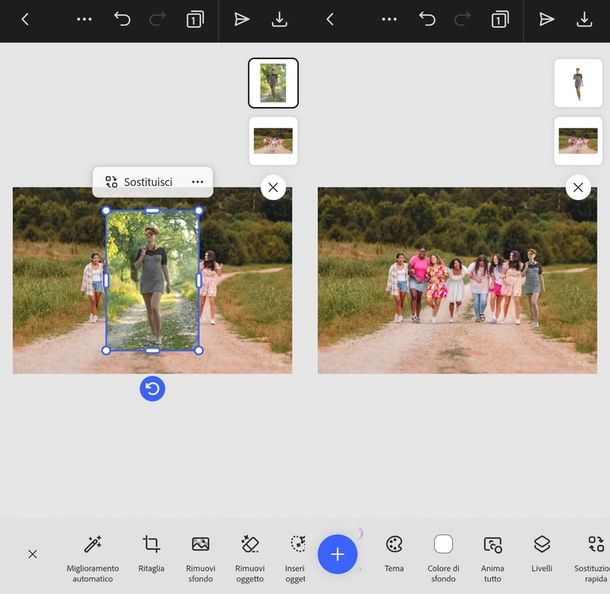Choose Rimuovi oggetto eraser tool
Image resolution: width=610 pixels, height=594 pixels.
[x=250, y=558]
